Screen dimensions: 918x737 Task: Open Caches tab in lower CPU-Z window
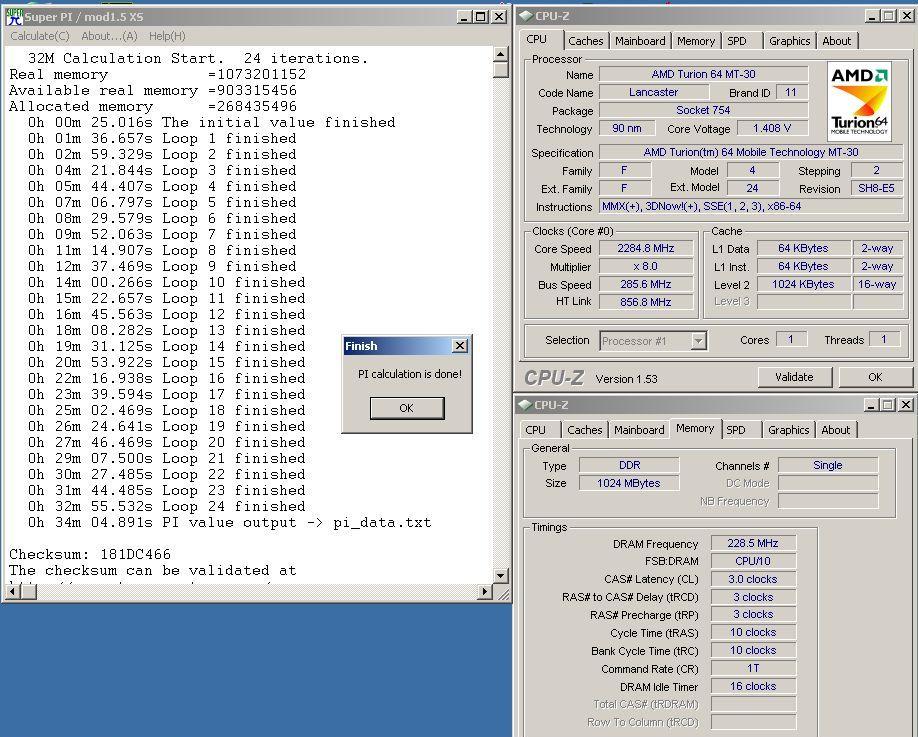click(584, 430)
